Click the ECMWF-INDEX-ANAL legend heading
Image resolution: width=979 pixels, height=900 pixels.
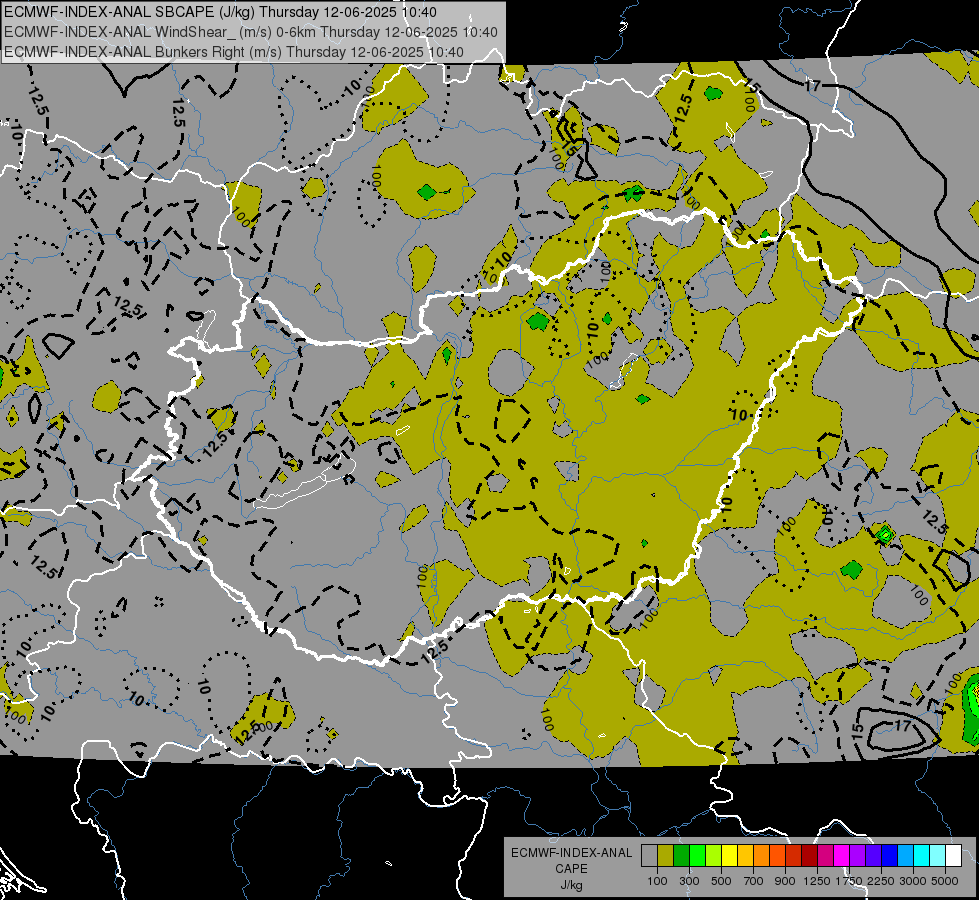pyautogui.click(x=571, y=853)
